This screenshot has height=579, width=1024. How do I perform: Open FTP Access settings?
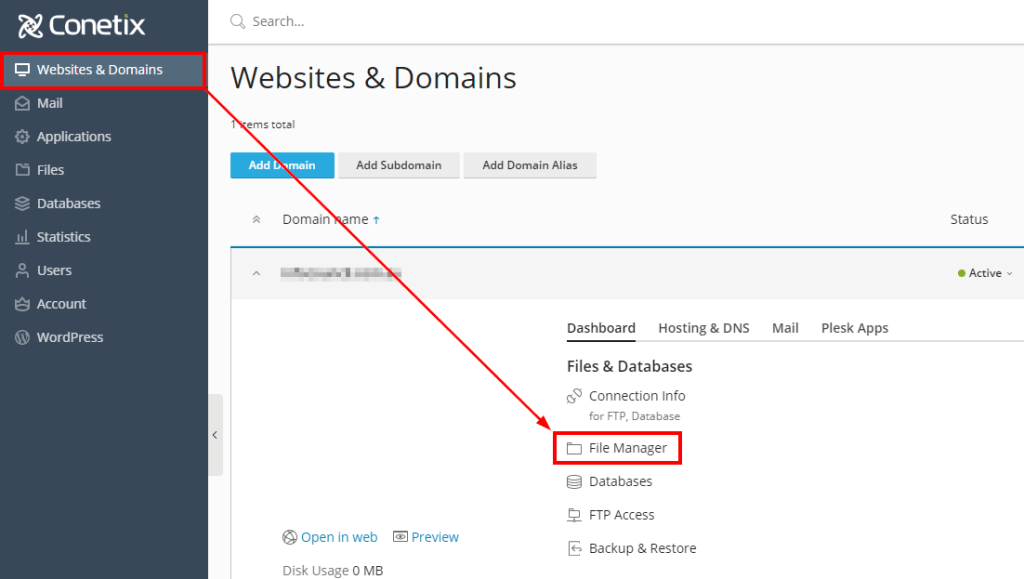pyautogui.click(x=621, y=514)
